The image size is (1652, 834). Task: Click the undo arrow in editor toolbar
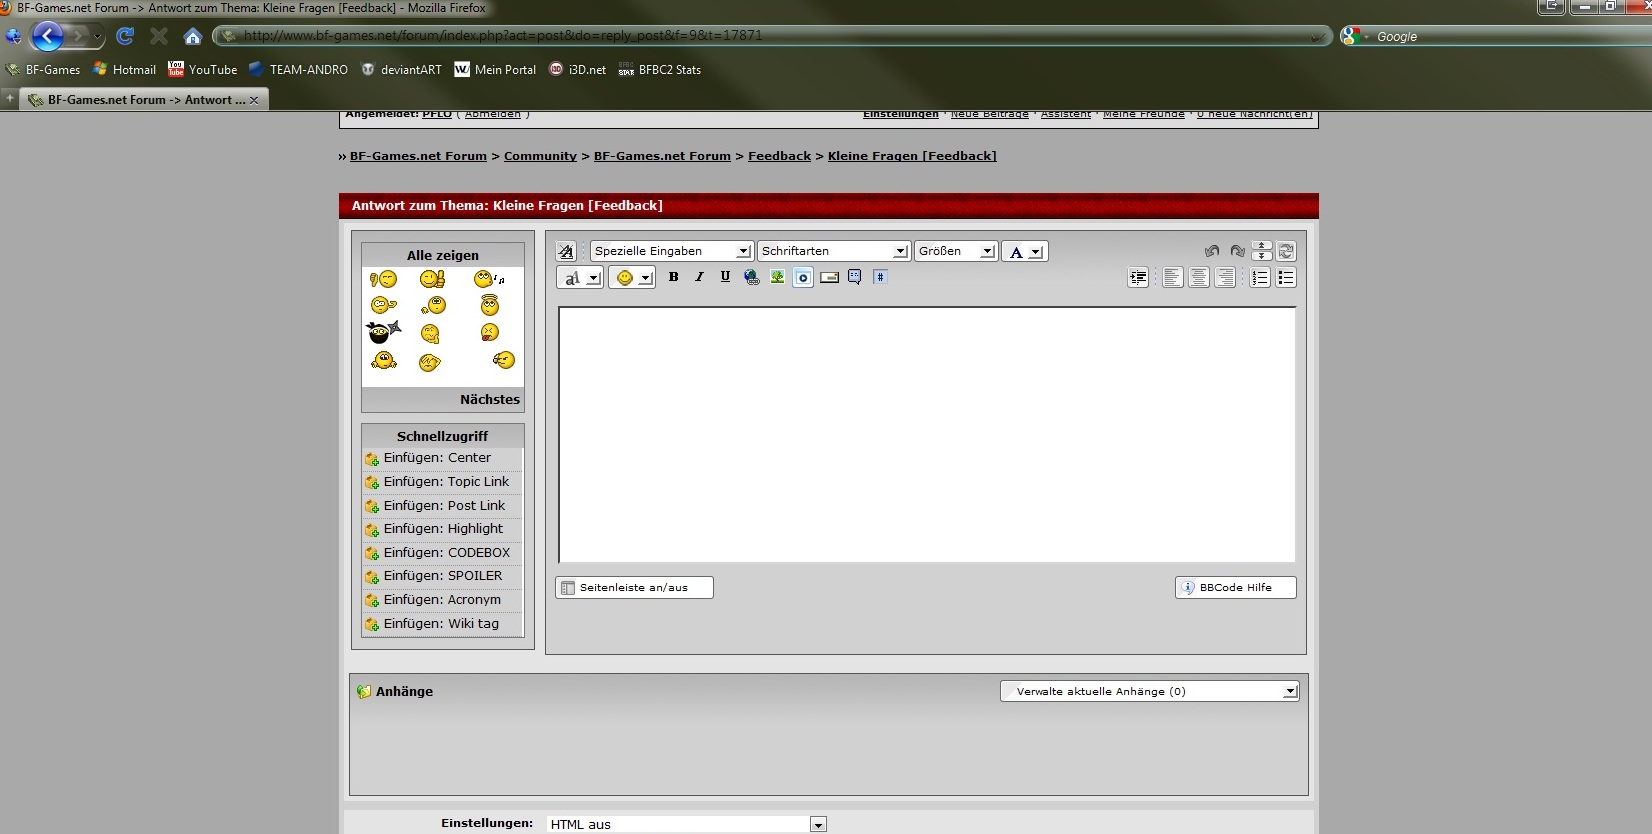(x=1212, y=251)
